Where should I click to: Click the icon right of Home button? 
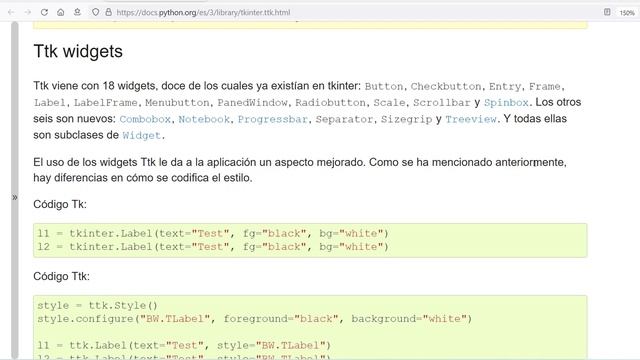pos(77,12)
